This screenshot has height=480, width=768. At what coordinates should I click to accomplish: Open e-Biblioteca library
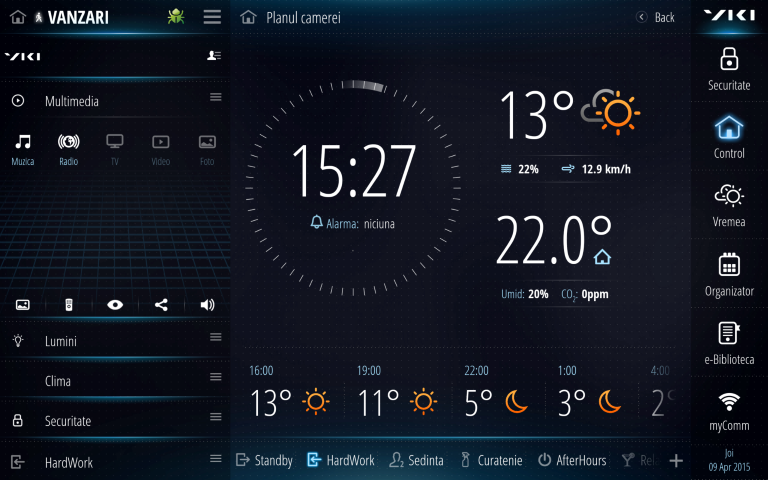[x=729, y=334]
